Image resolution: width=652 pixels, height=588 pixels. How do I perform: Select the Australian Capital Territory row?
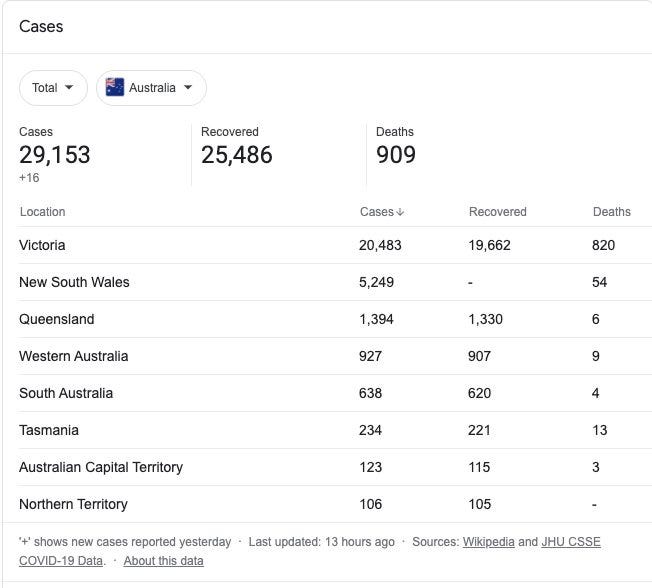pos(334,467)
